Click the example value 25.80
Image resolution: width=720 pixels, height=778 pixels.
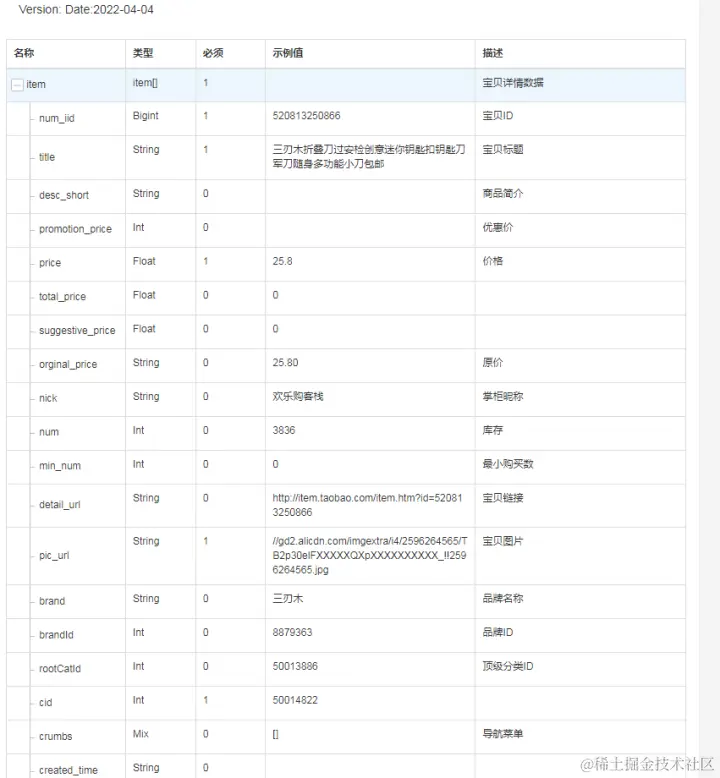tap(285, 362)
